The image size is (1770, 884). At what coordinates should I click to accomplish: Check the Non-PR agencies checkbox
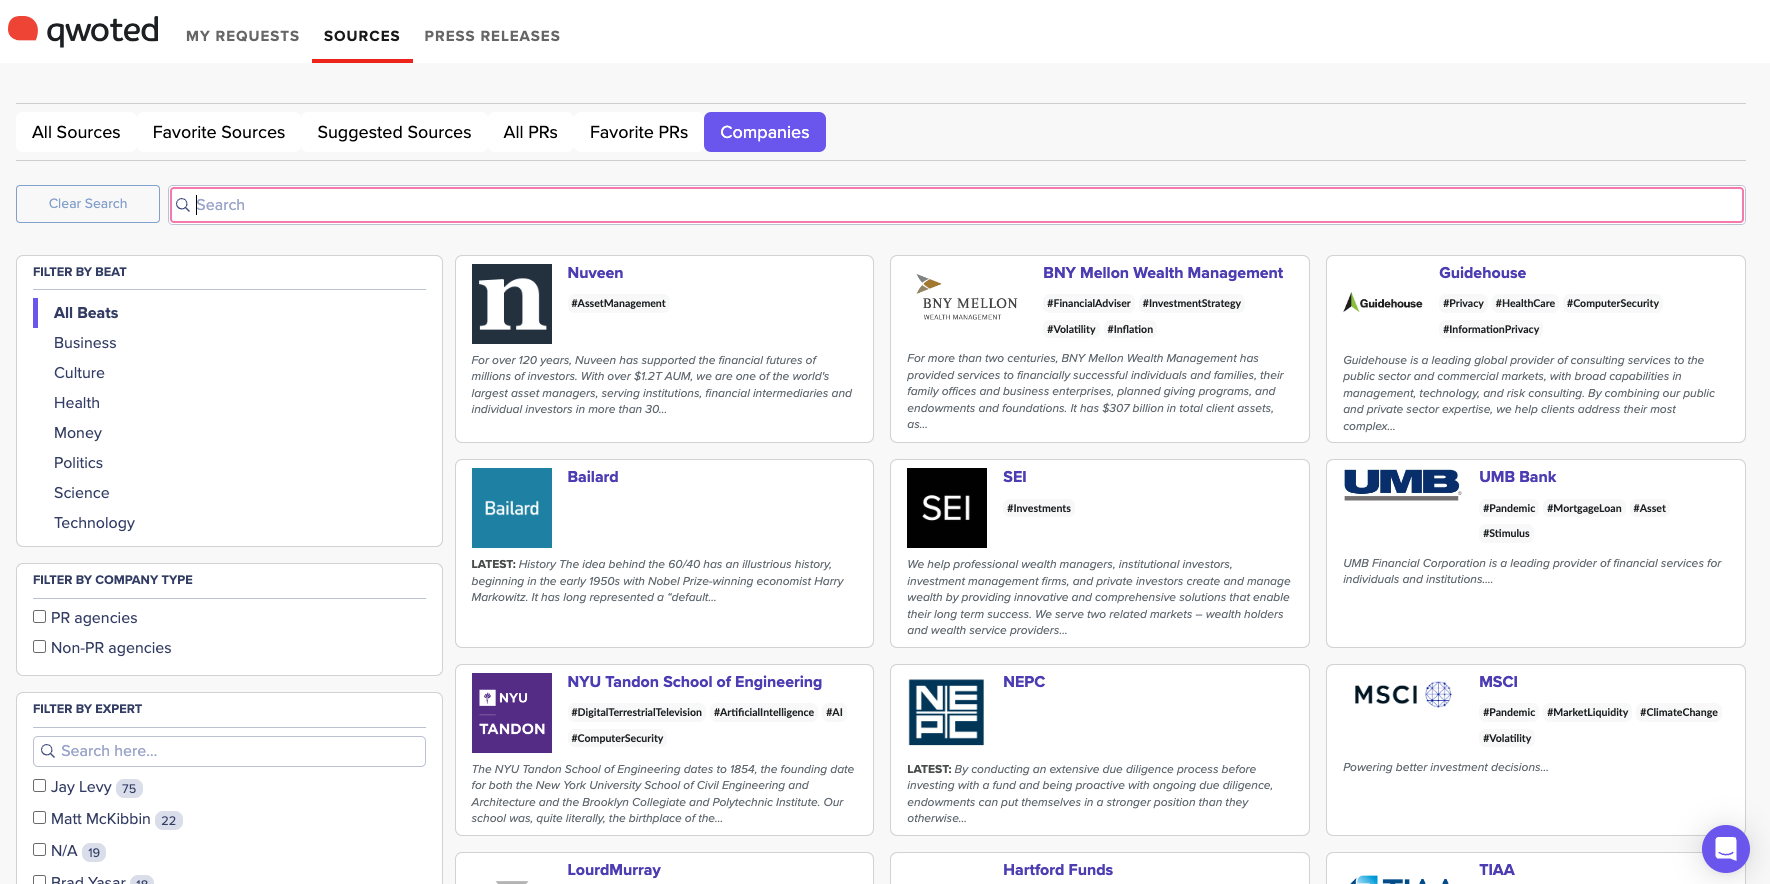click(40, 647)
